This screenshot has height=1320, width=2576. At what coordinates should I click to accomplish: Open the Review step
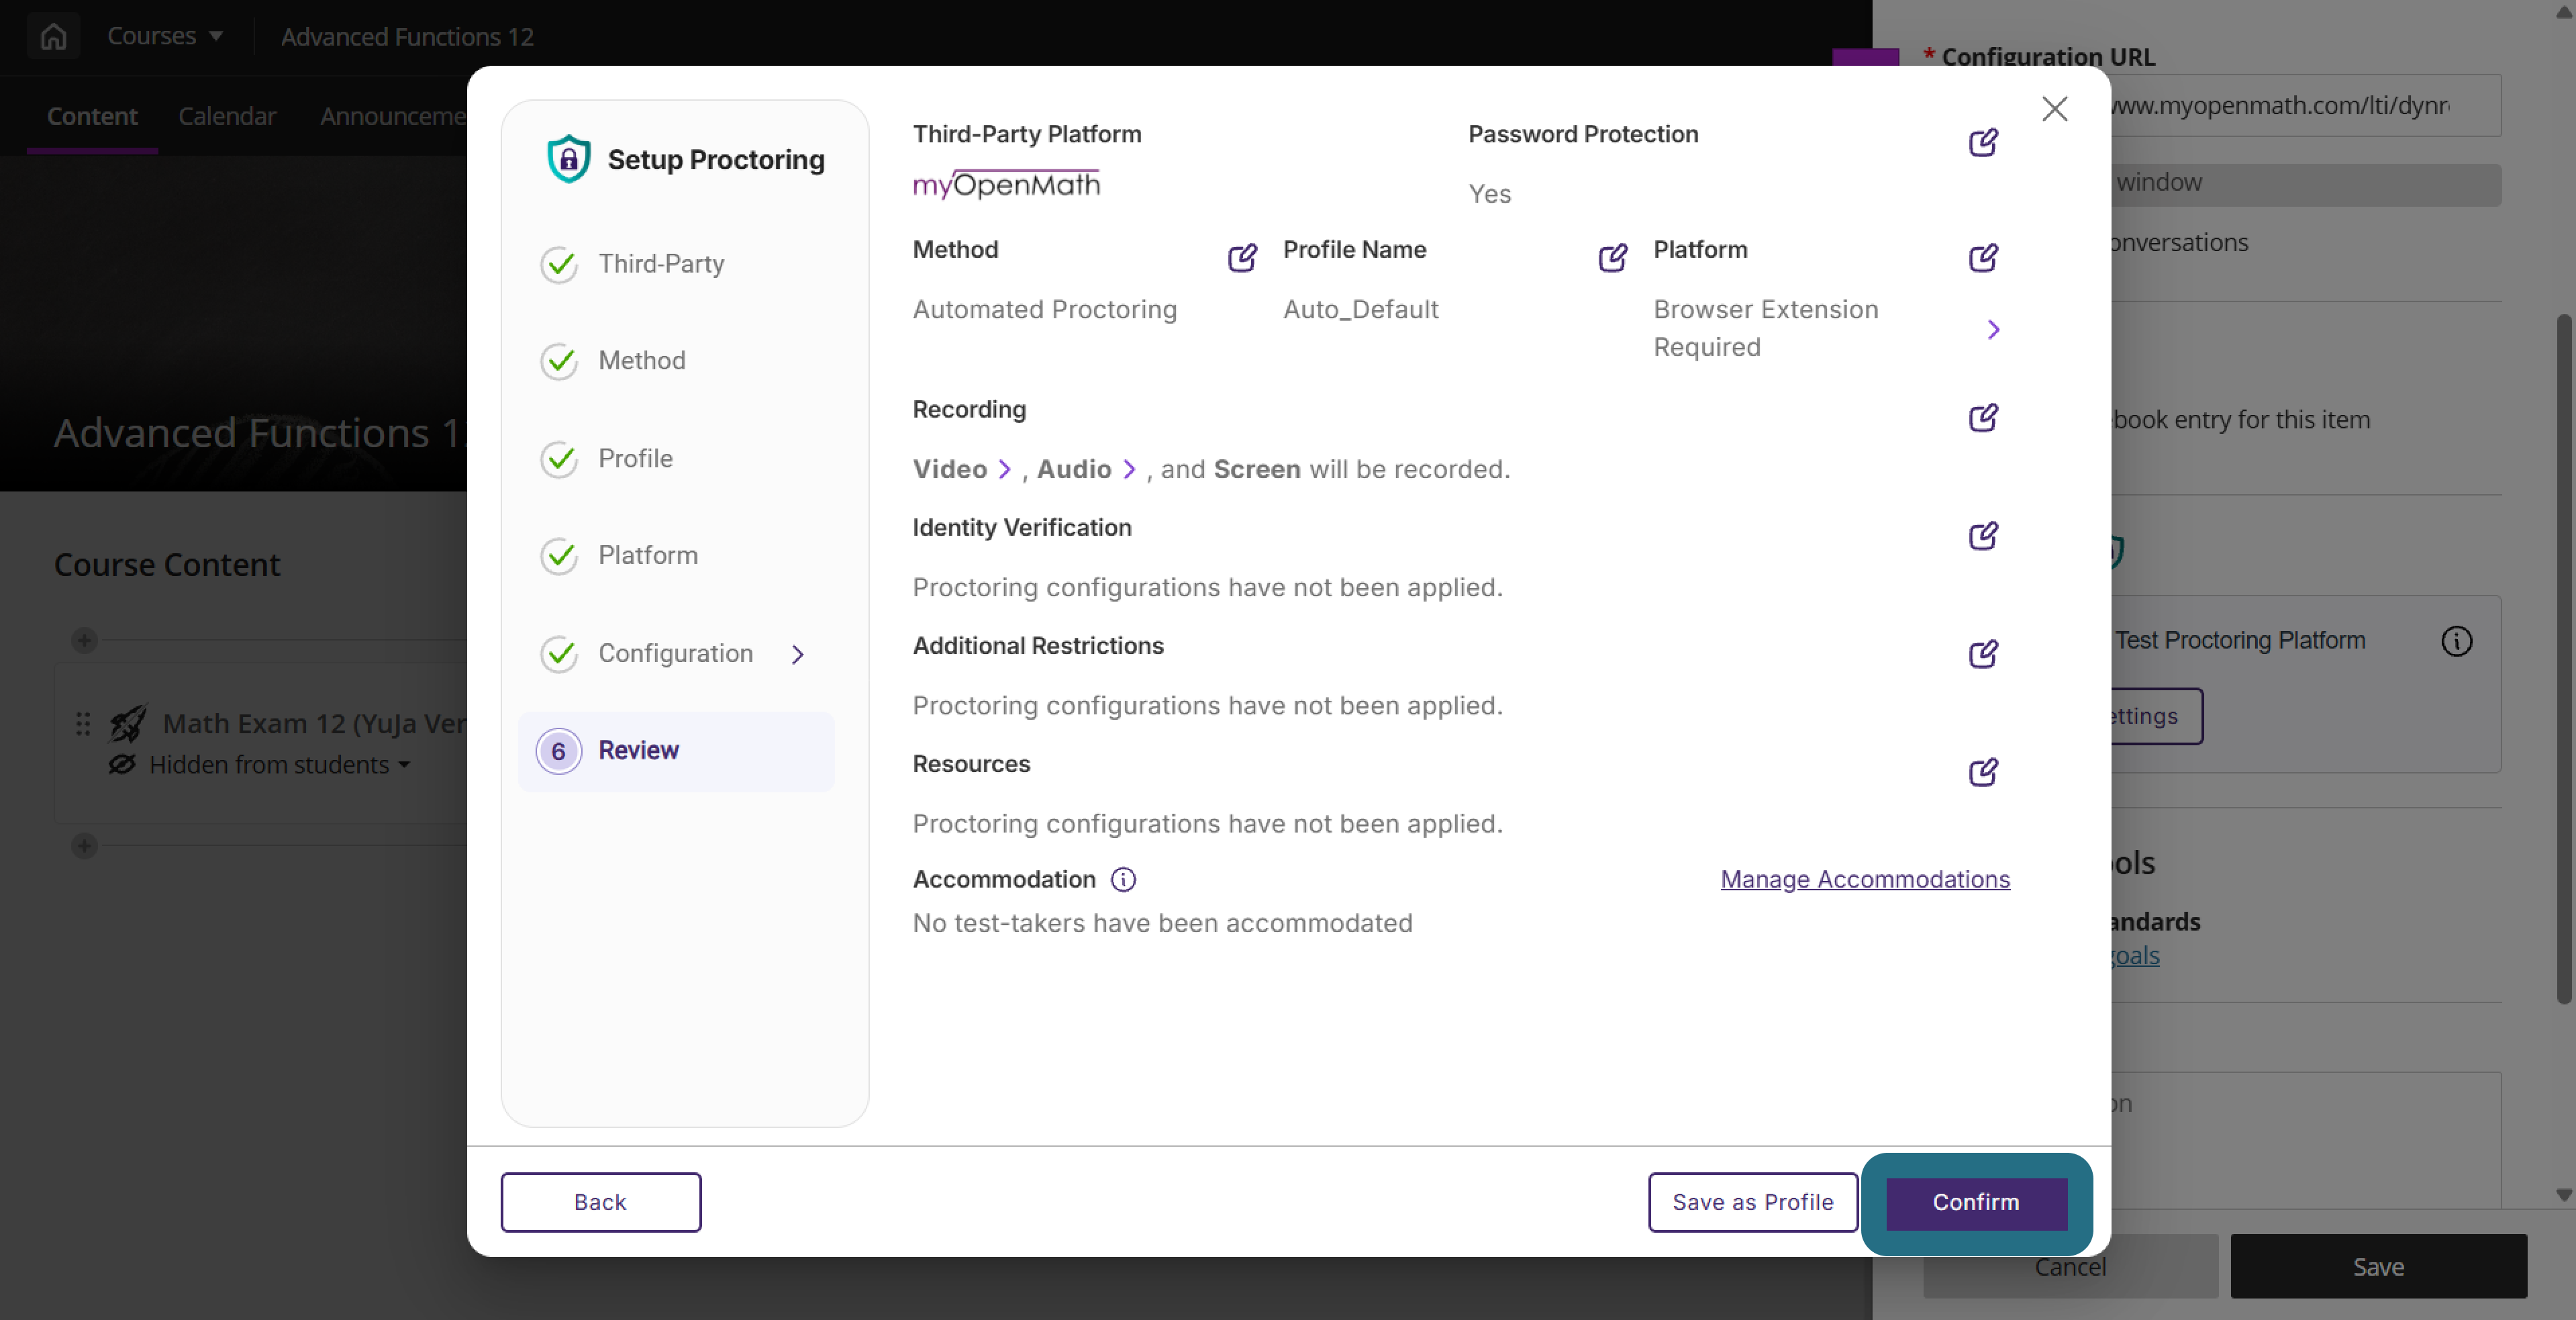pyautogui.click(x=677, y=751)
